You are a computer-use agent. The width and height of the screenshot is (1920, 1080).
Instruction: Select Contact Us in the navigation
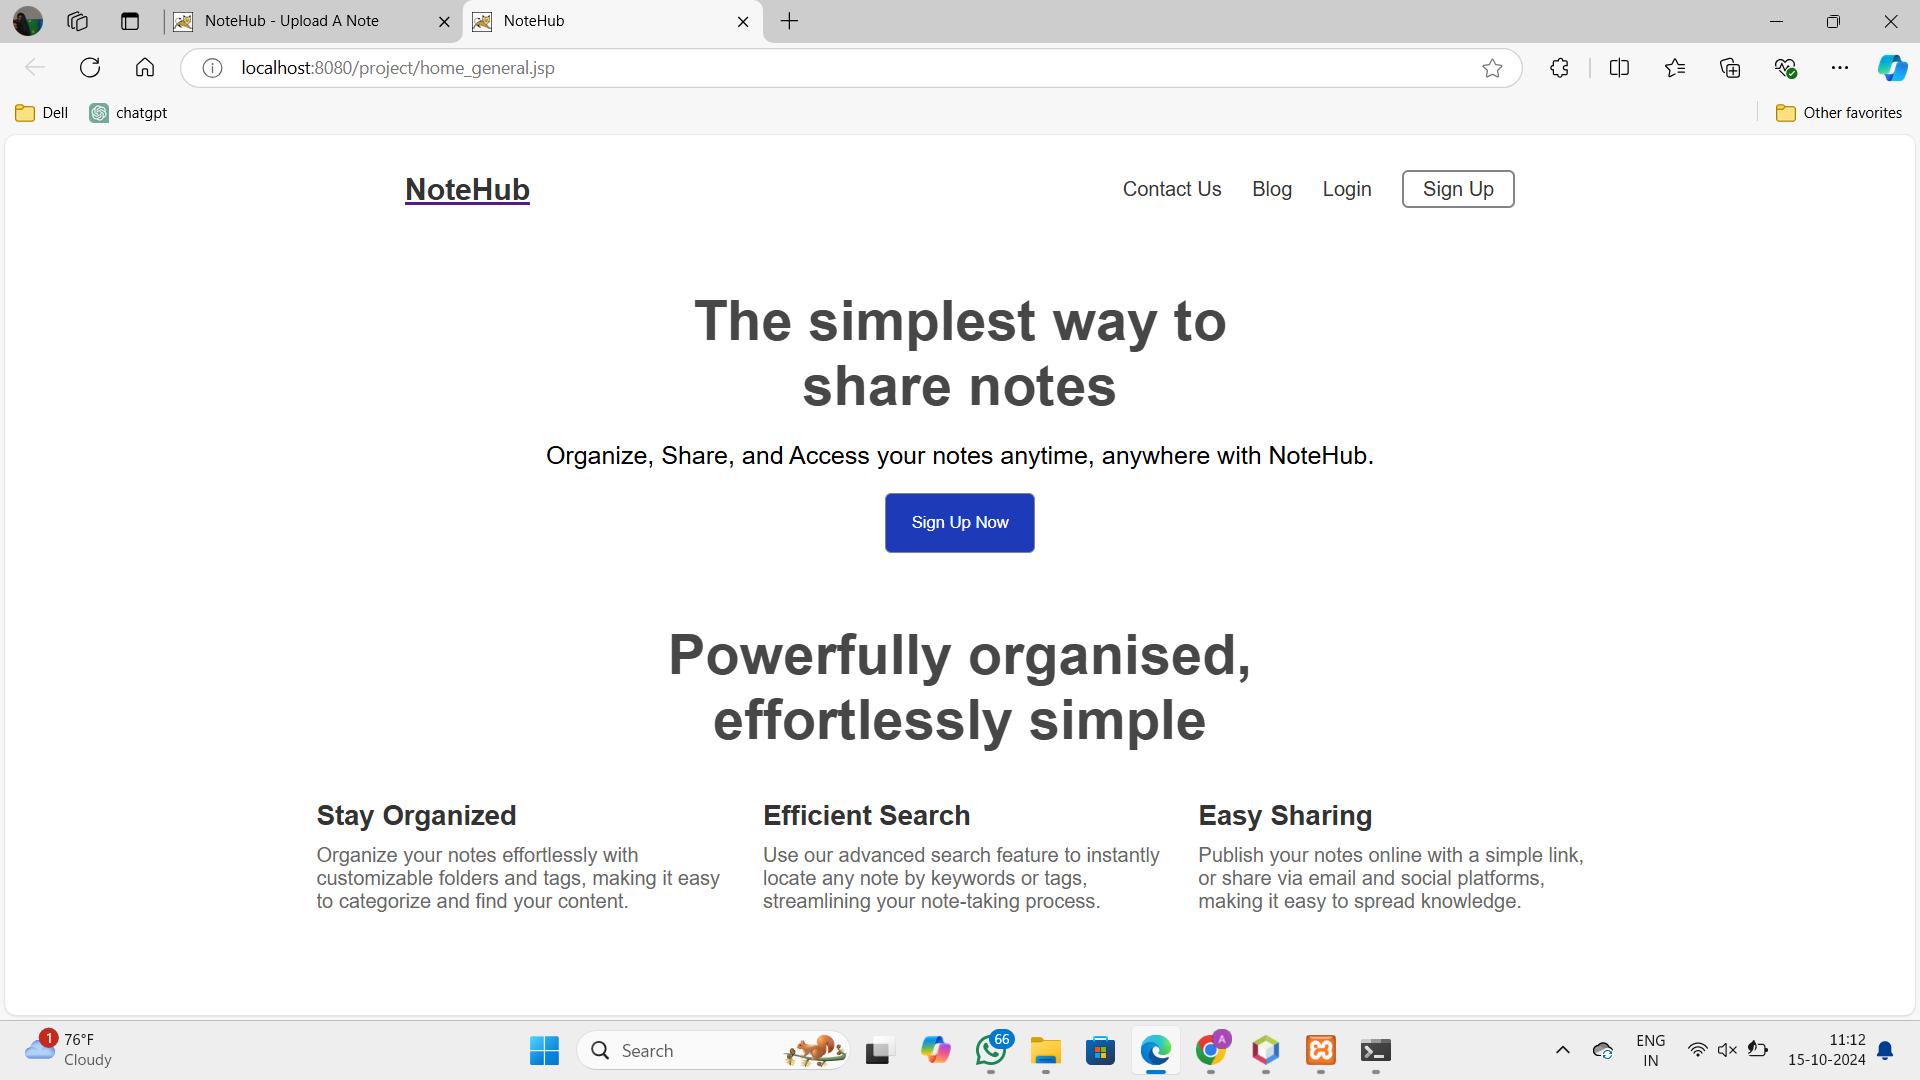(x=1171, y=188)
